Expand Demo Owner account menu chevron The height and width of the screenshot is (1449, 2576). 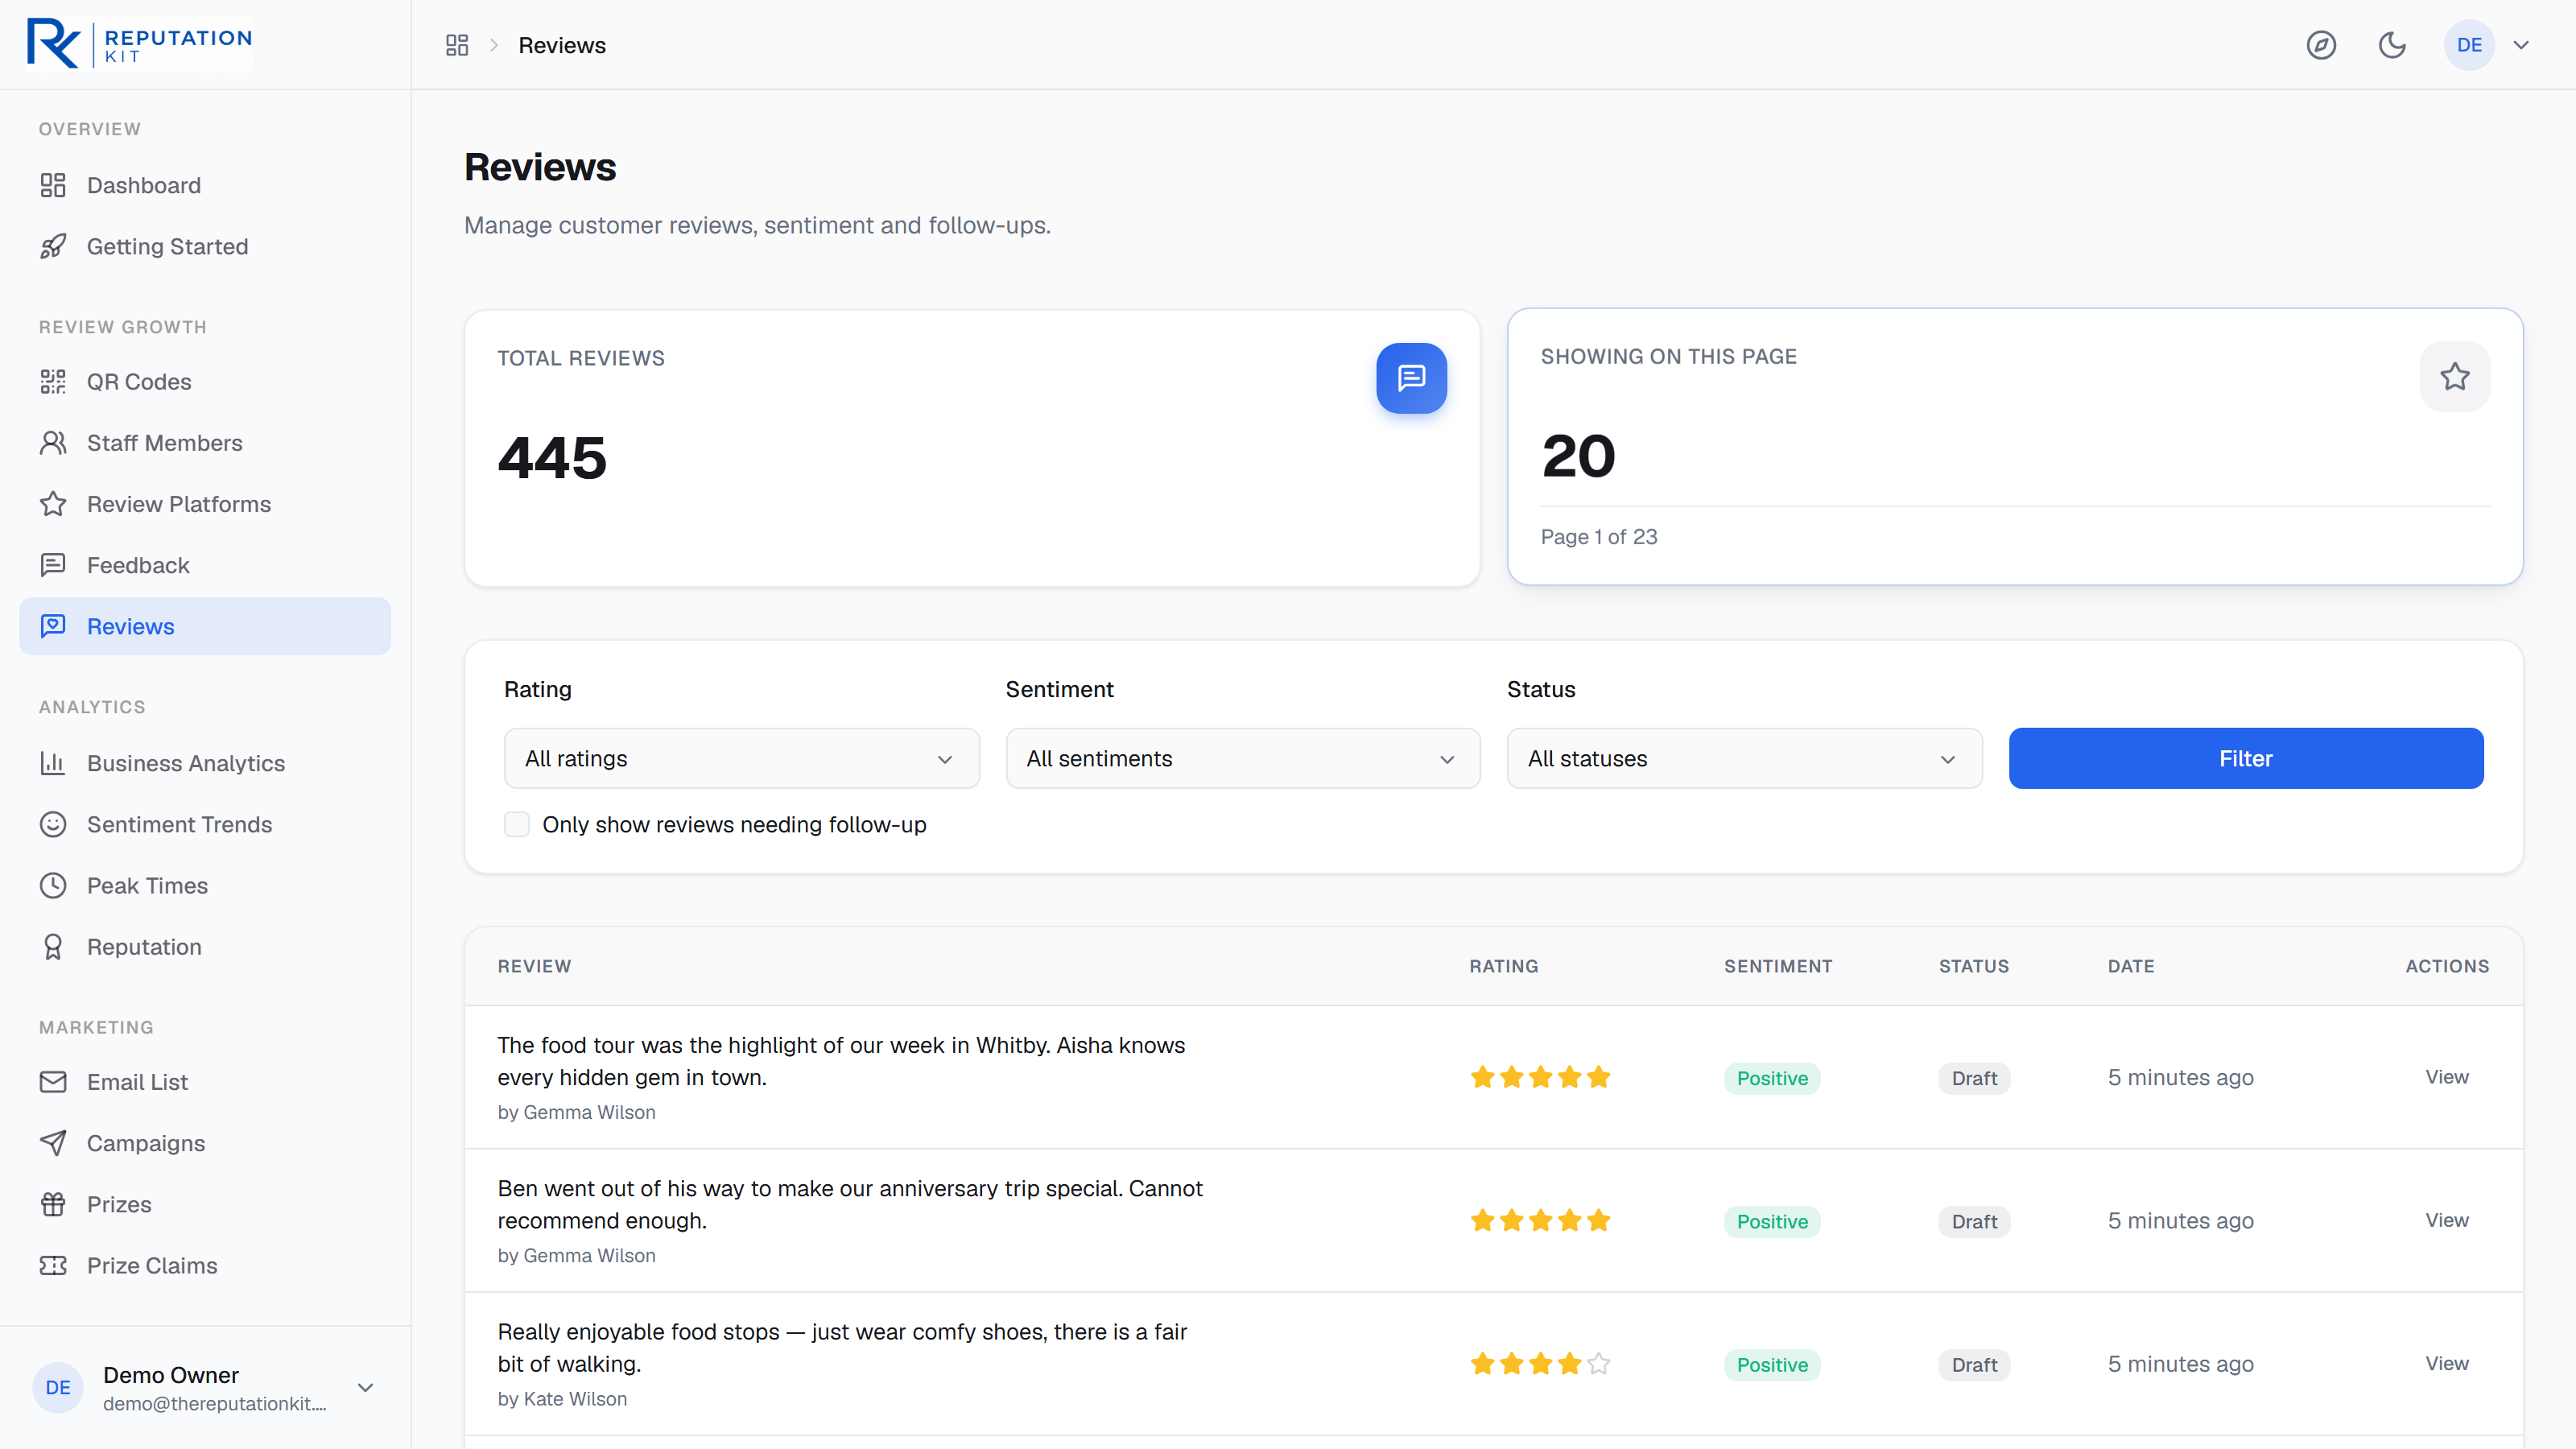coord(365,1387)
